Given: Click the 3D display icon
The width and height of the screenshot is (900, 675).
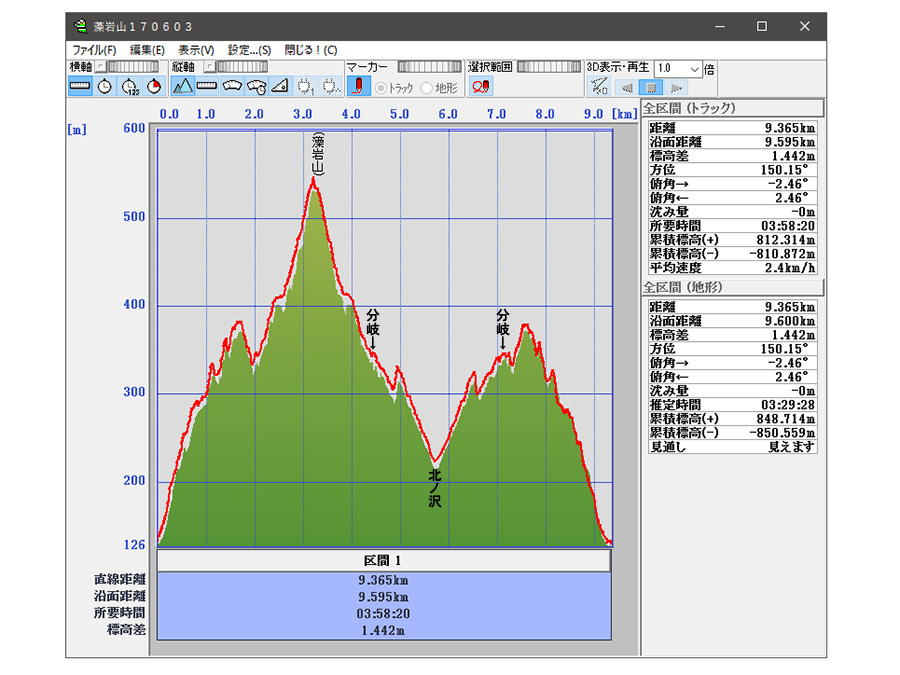Looking at the screenshot, I should point(599,86).
